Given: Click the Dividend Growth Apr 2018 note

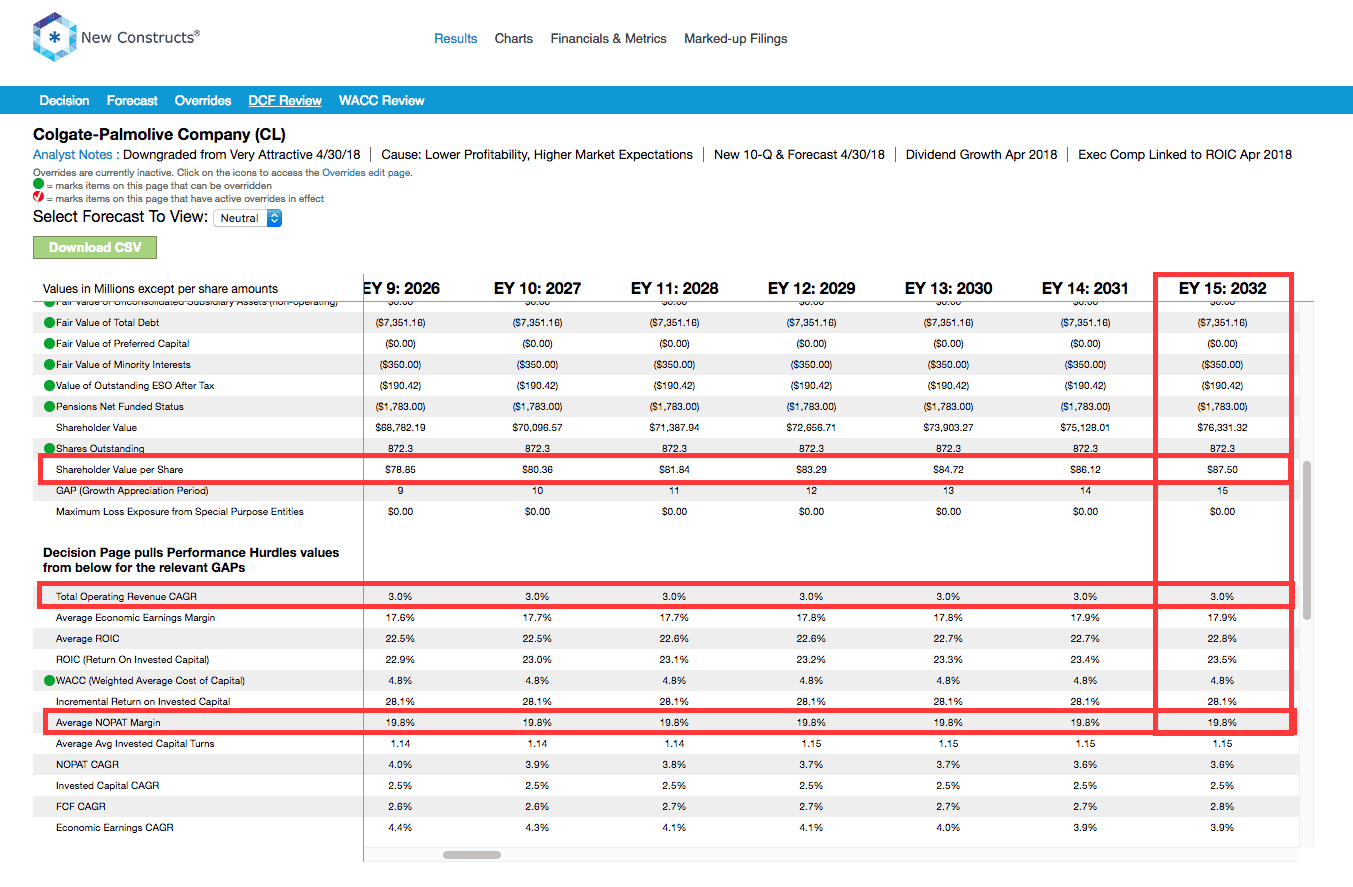Looking at the screenshot, I should (x=981, y=155).
